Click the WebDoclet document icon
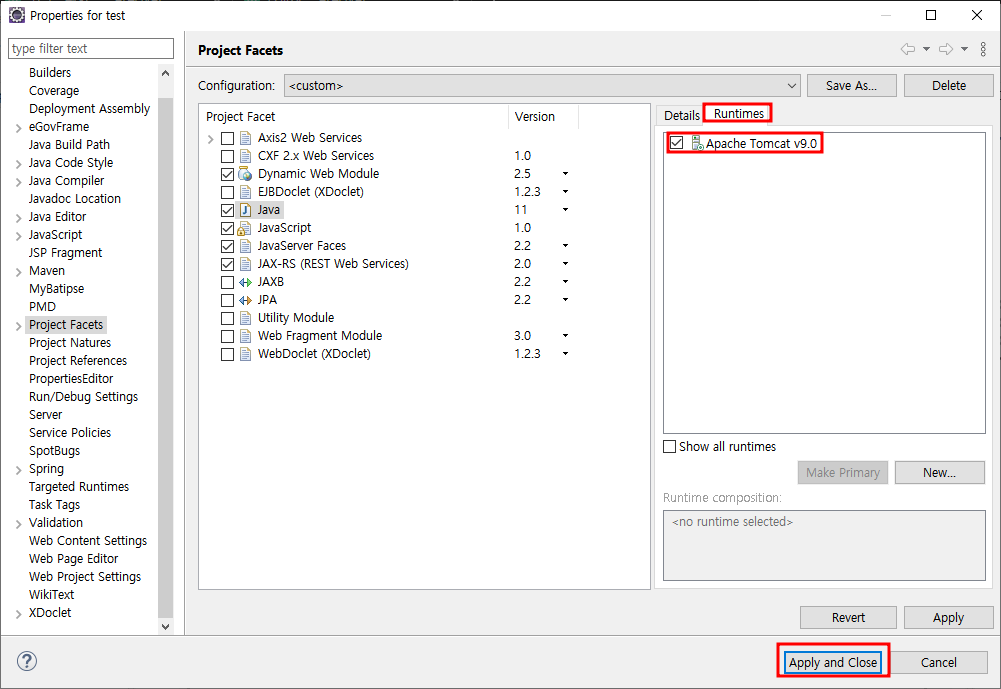 pyautogui.click(x=245, y=354)
